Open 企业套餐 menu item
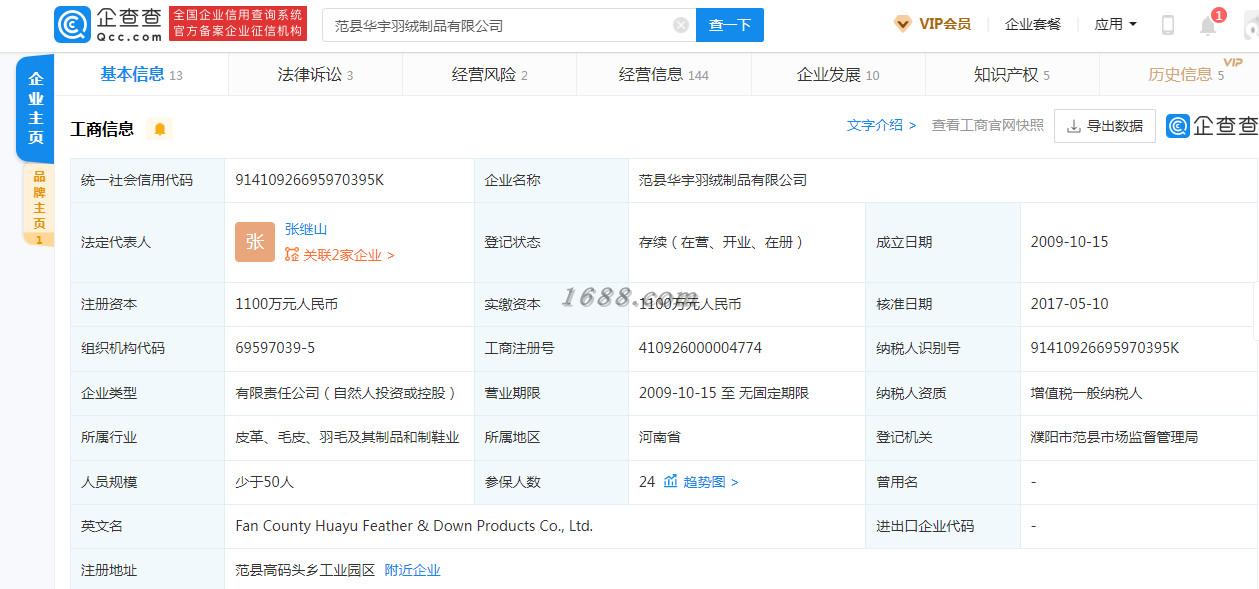Viewport: 1259px width, 589px height. [x=1033, y=24]
